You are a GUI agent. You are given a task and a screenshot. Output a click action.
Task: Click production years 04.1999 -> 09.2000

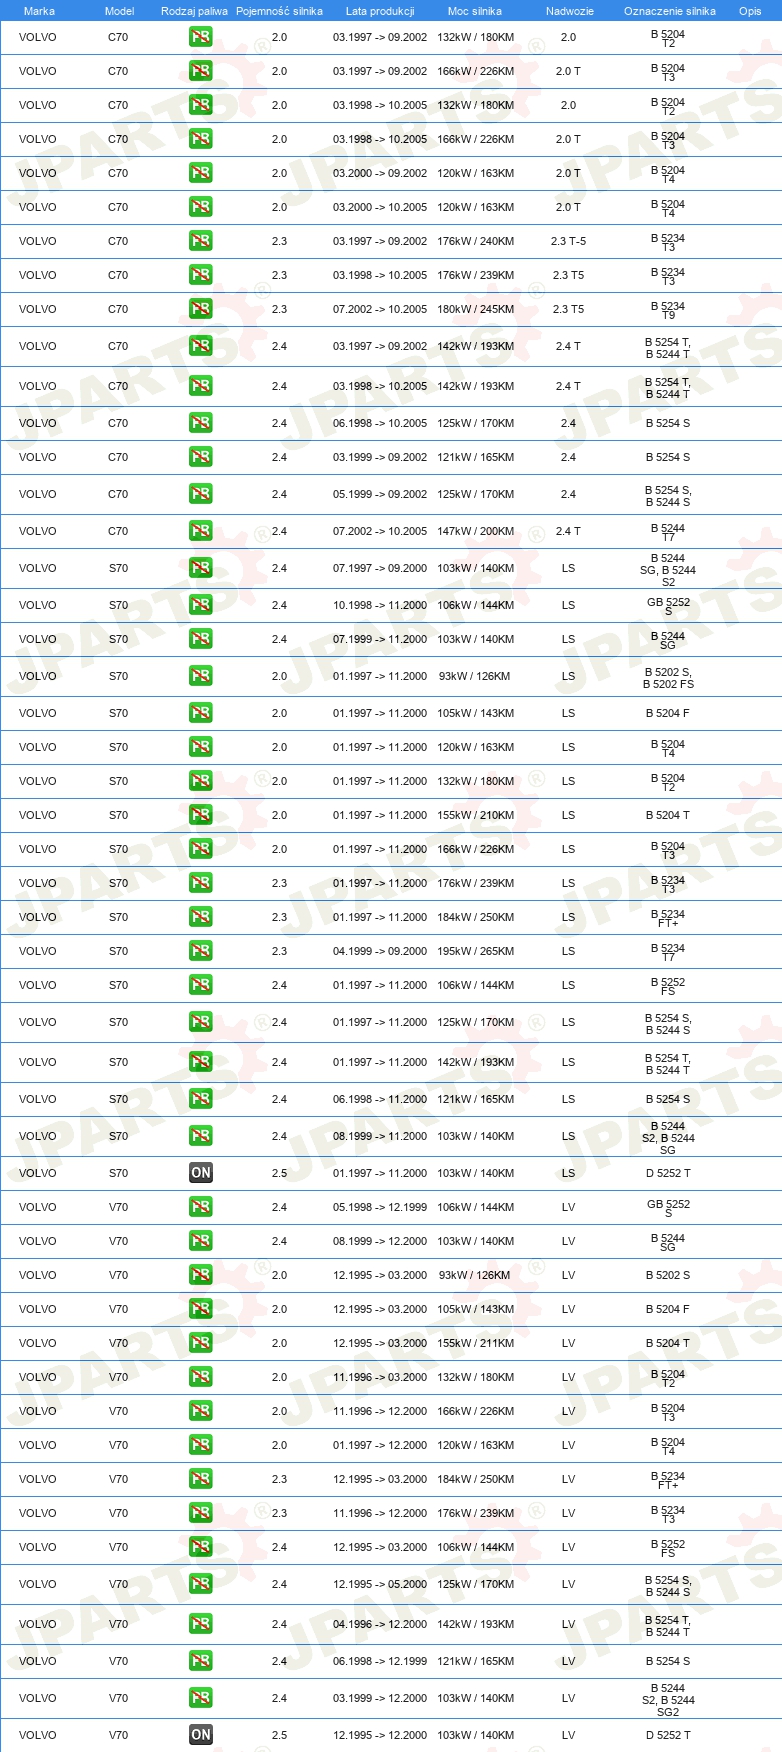380,951
